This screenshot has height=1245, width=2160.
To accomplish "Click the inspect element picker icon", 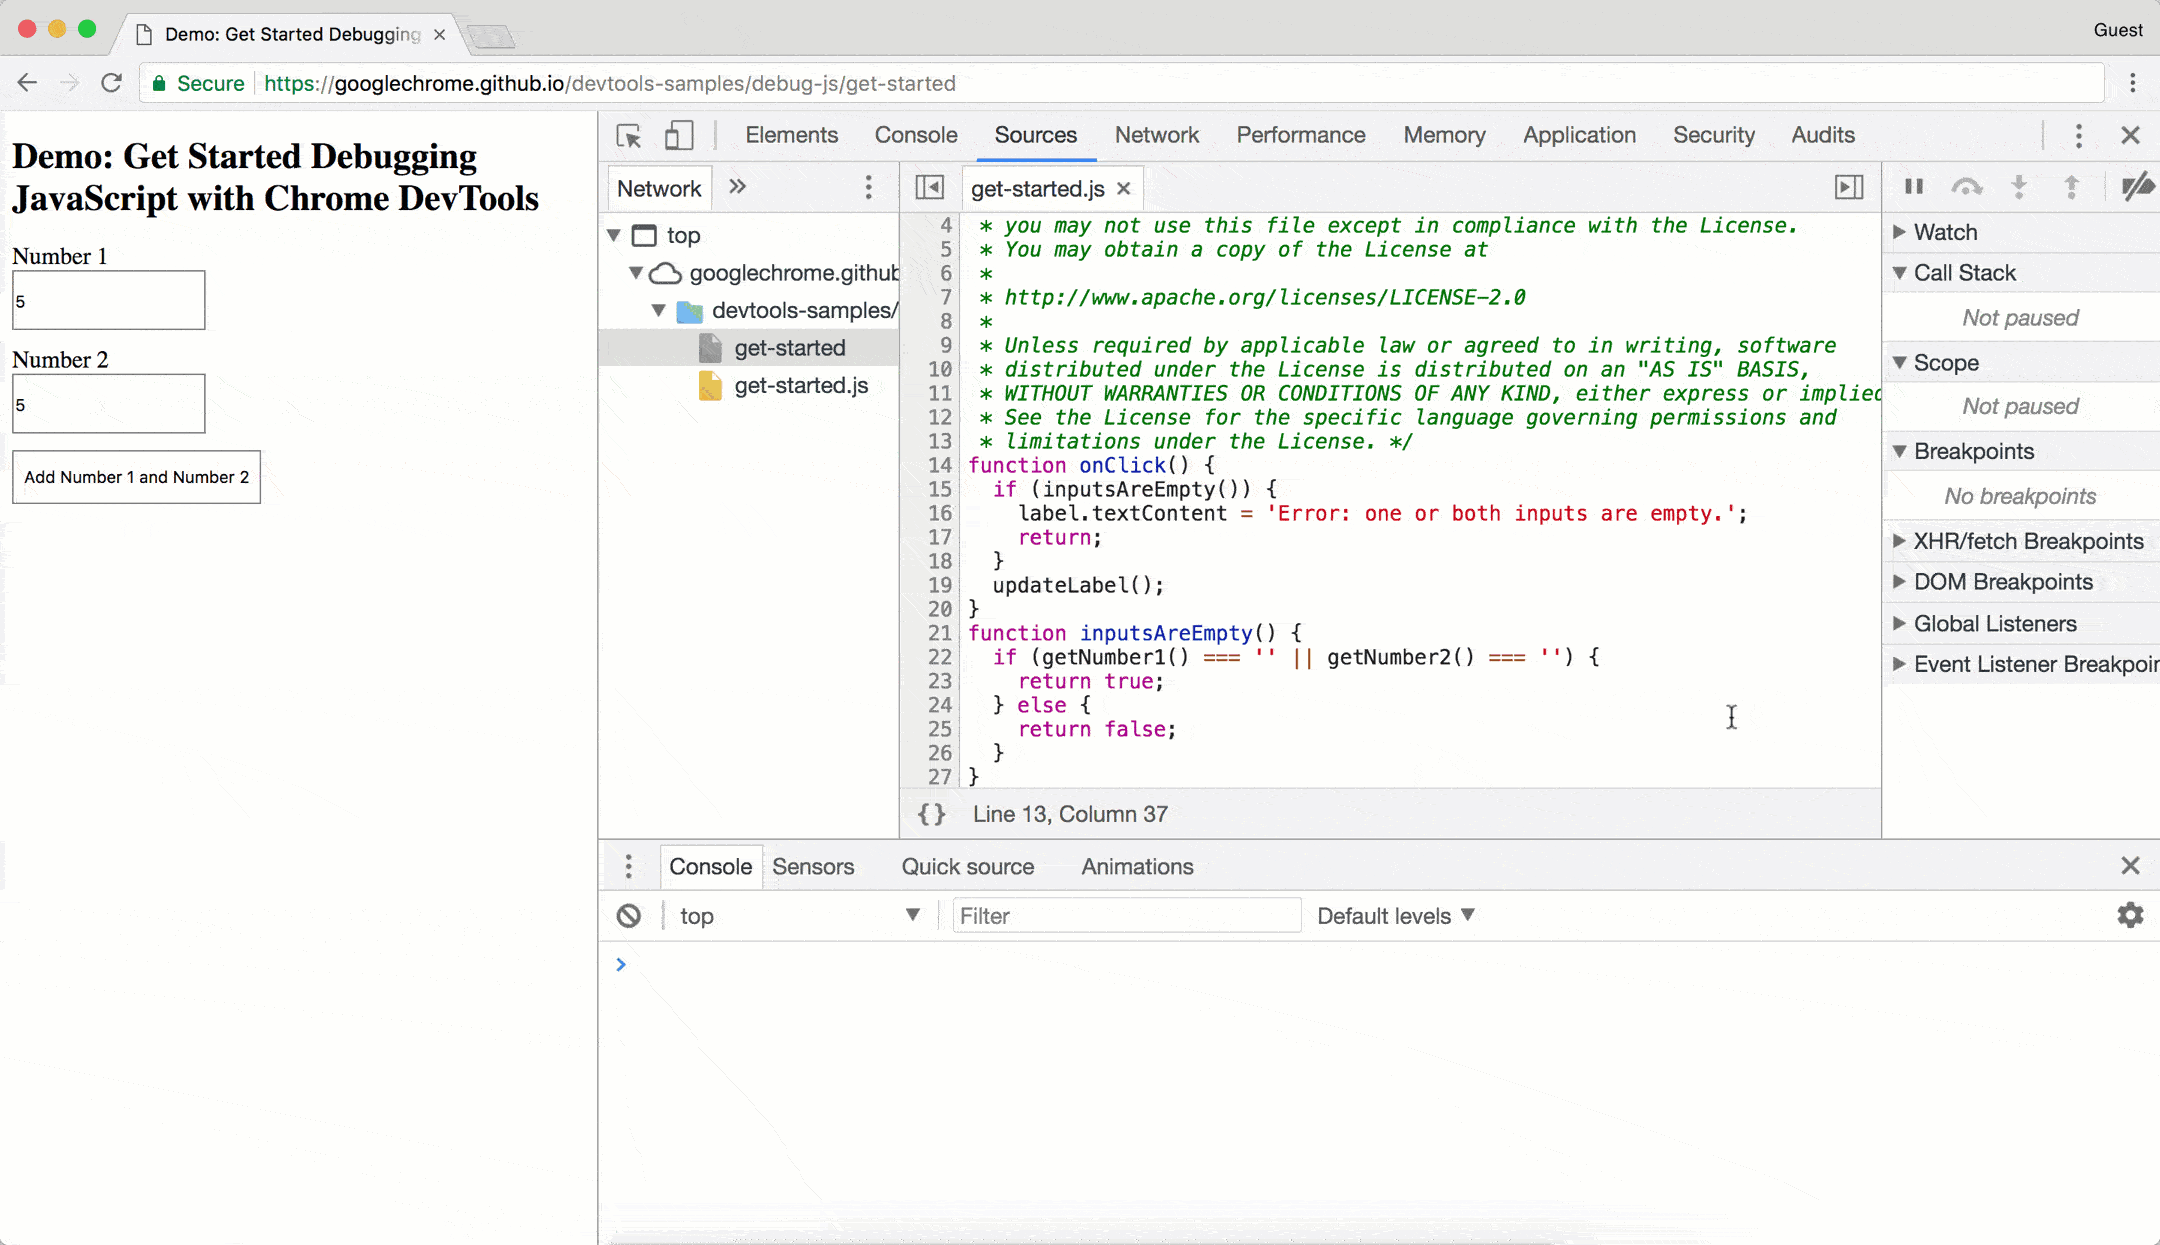I will (x=628, y=135).
